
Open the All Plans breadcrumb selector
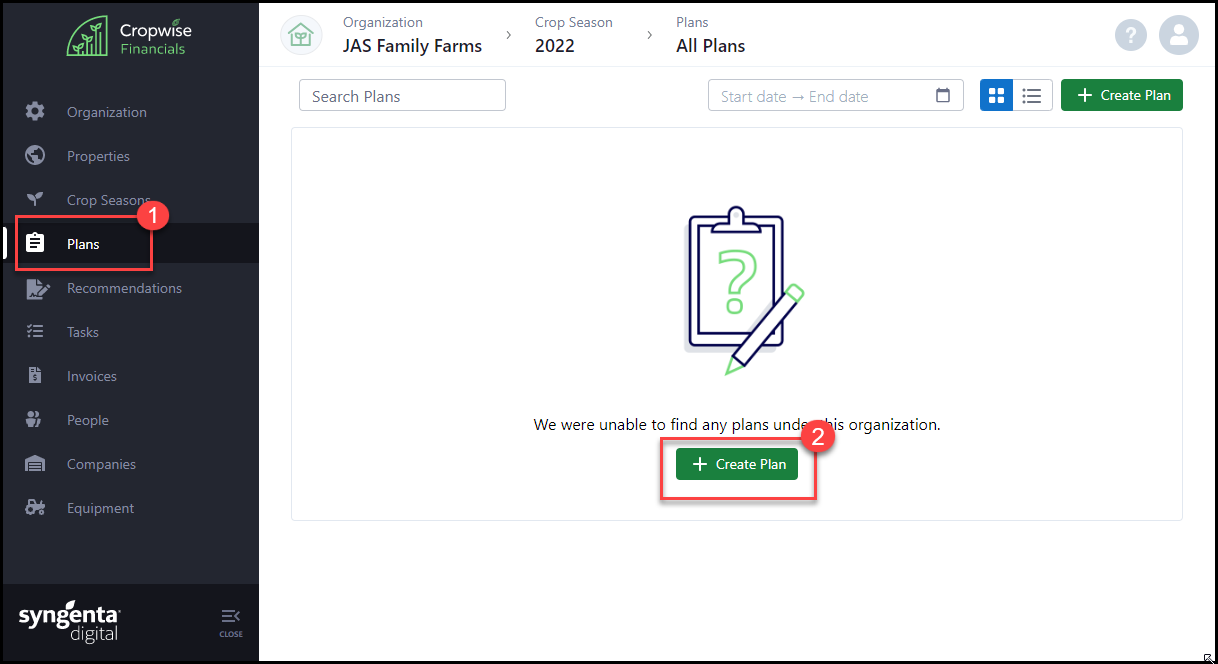pyautogui.click(x=710, y=45)
